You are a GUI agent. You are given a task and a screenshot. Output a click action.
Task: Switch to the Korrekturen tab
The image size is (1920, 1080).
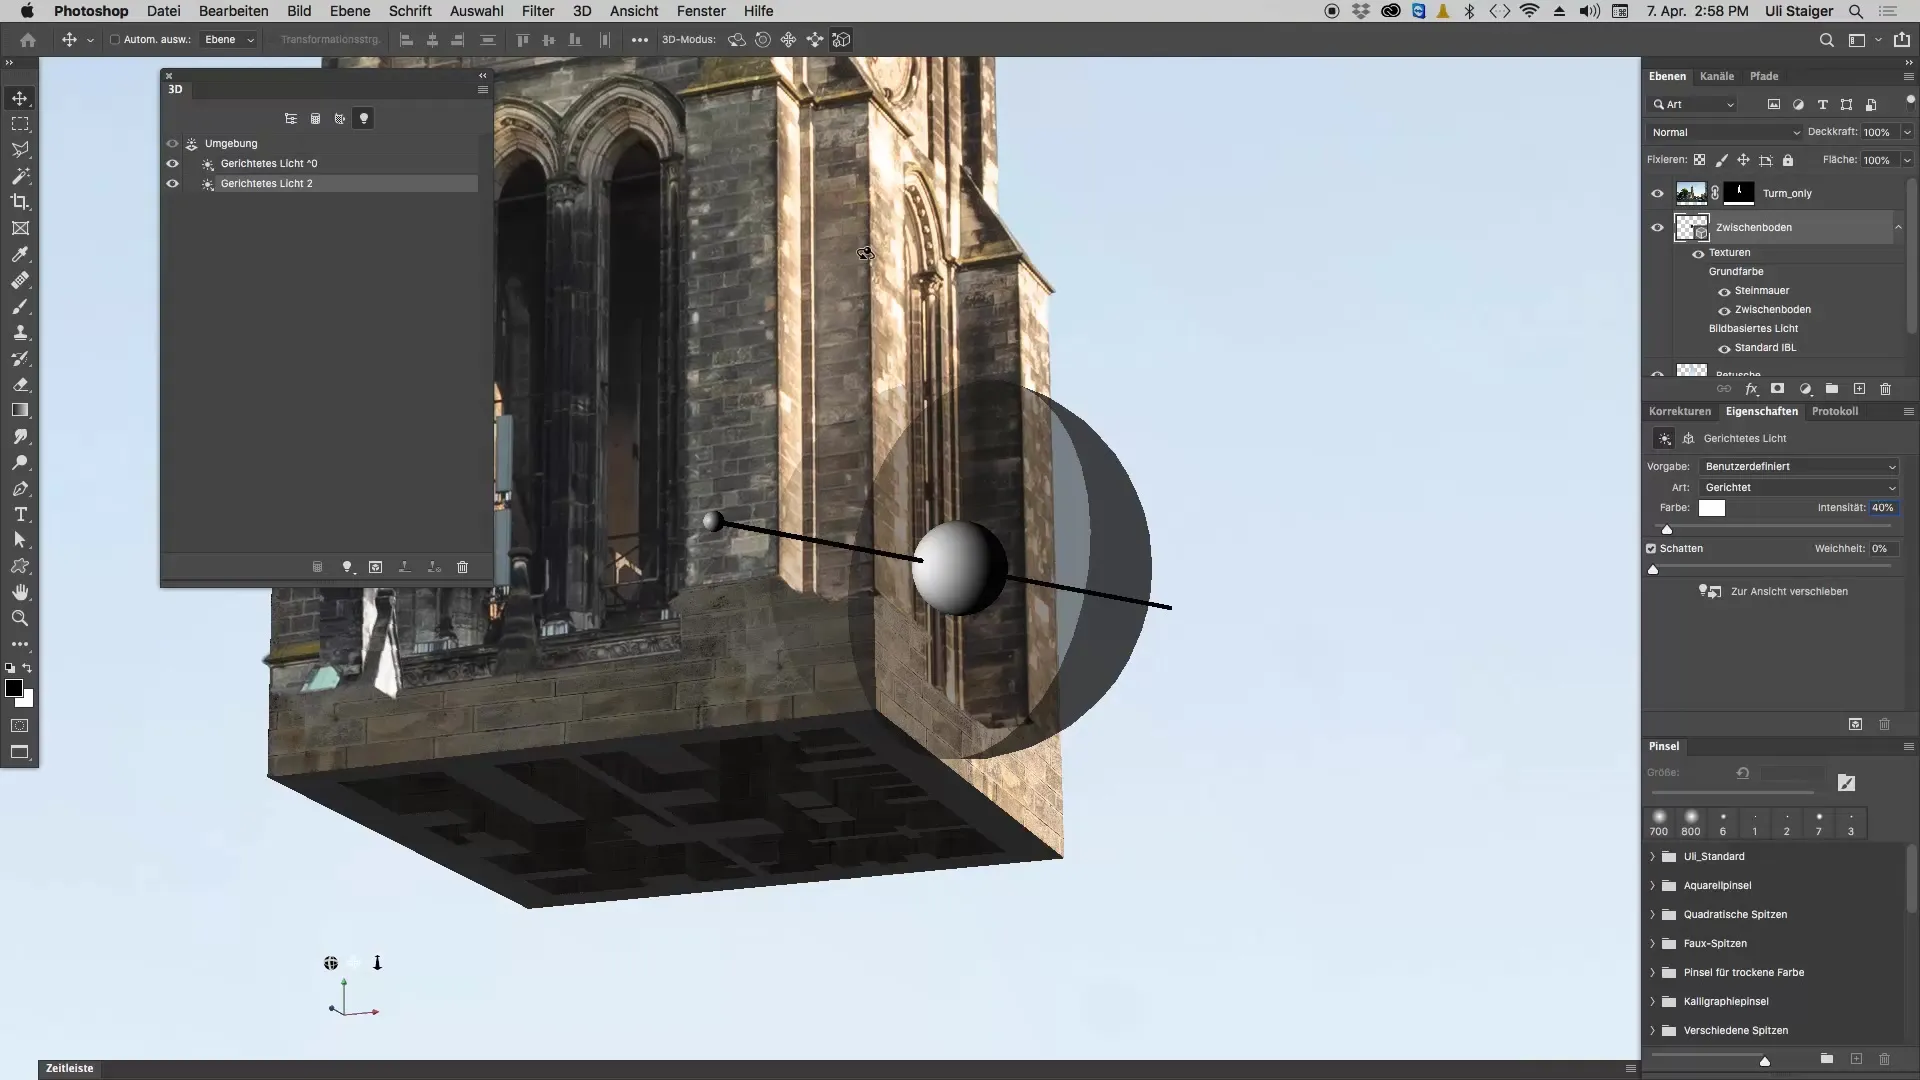coord(1679,411)
